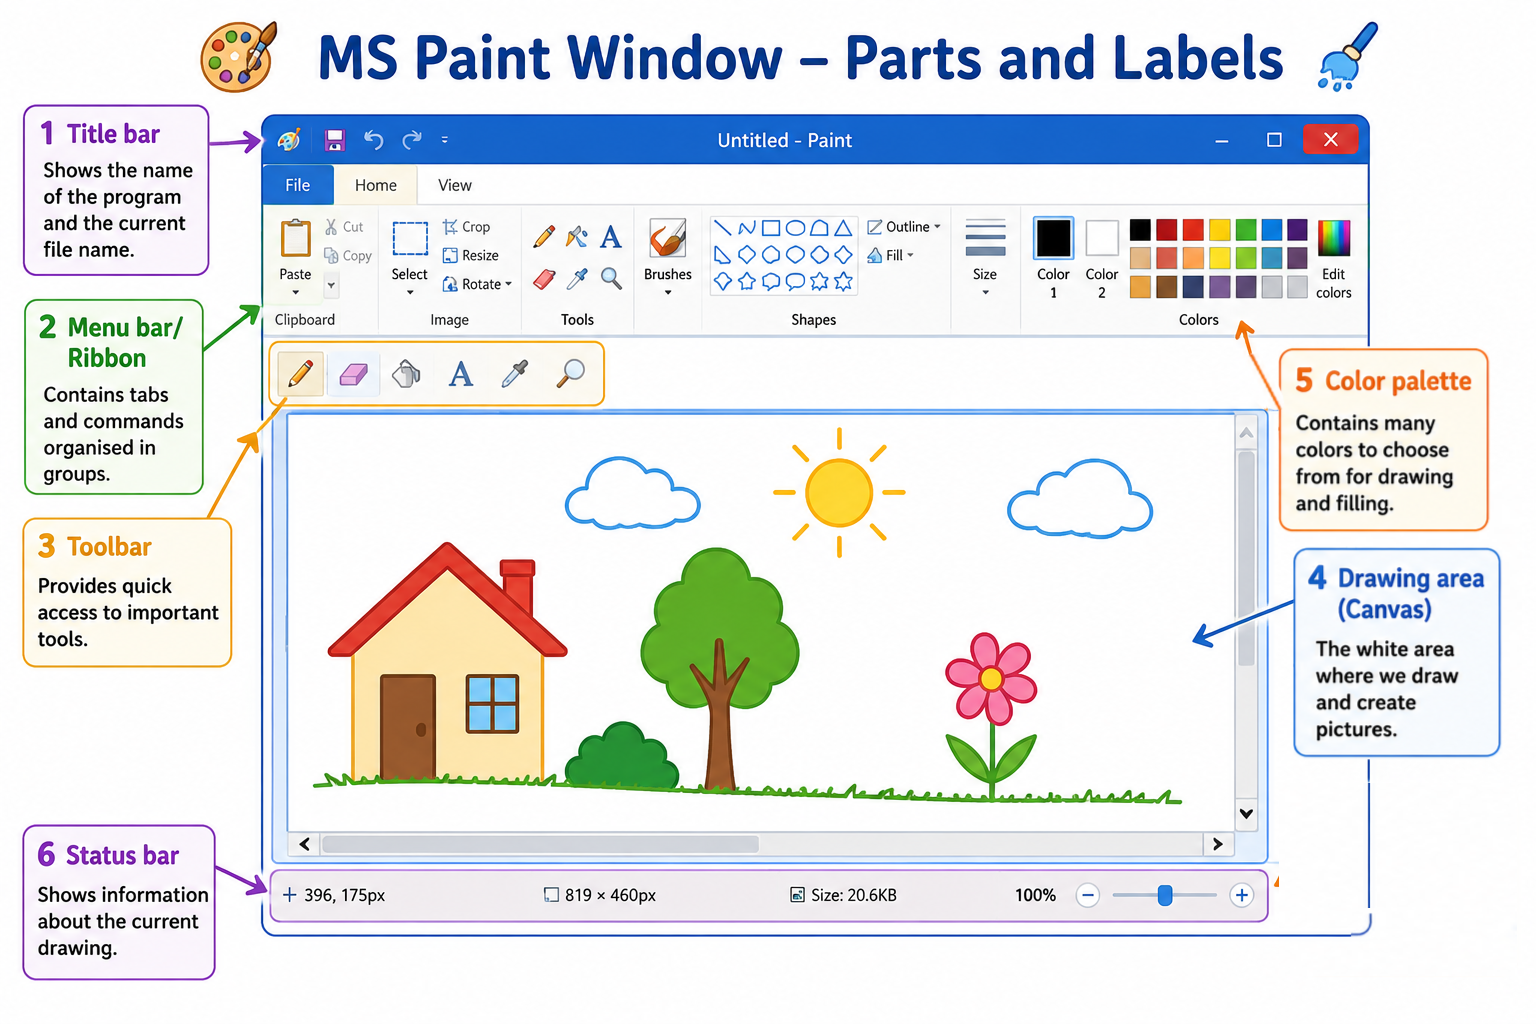Open the Size line thickness dropdown
The height and width of the screenshot is (1024, 1536).
click(985, 257)
